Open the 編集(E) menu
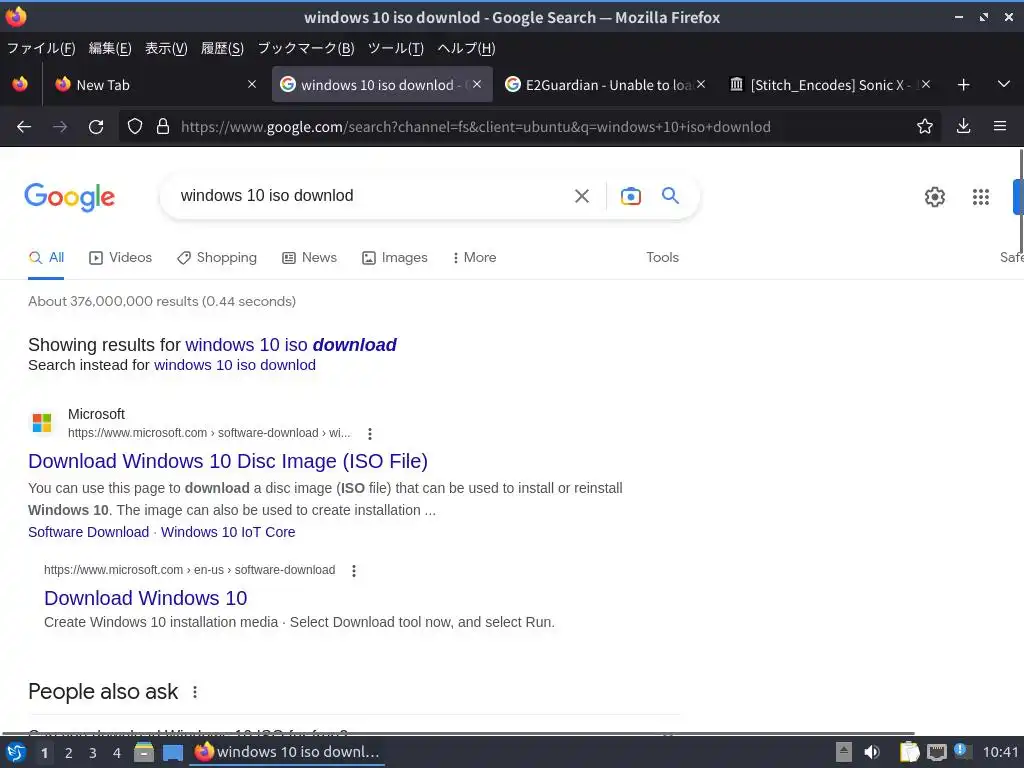Viewport: 1024px width, 768px height. coord(110,48)
